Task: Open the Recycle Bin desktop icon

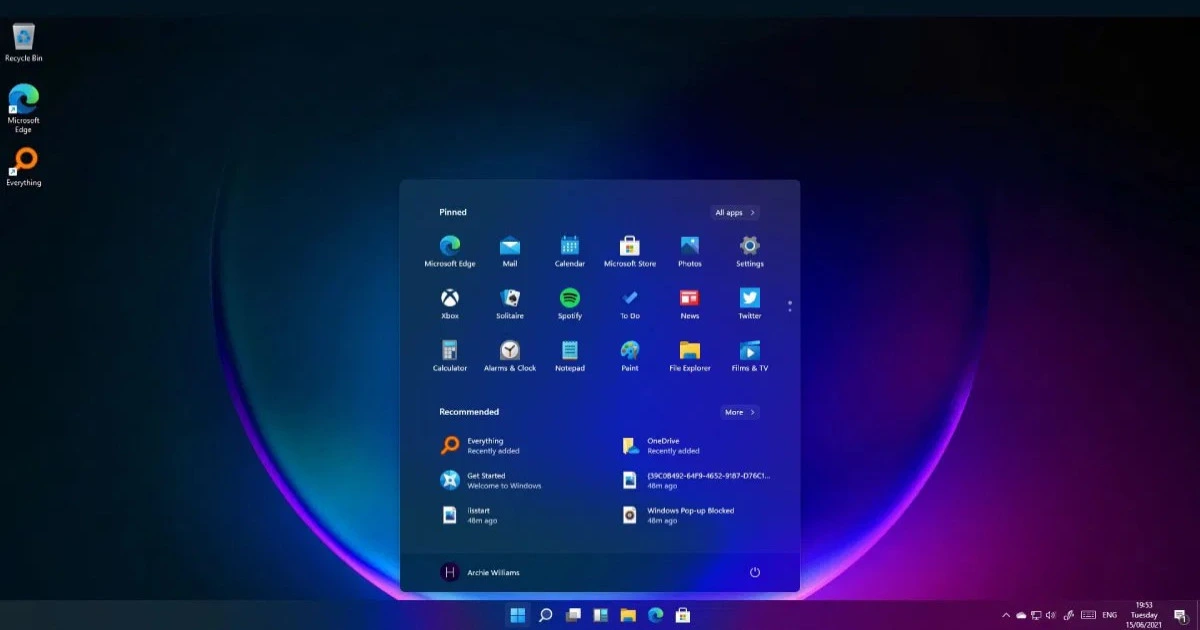Action: coord(24,43)
